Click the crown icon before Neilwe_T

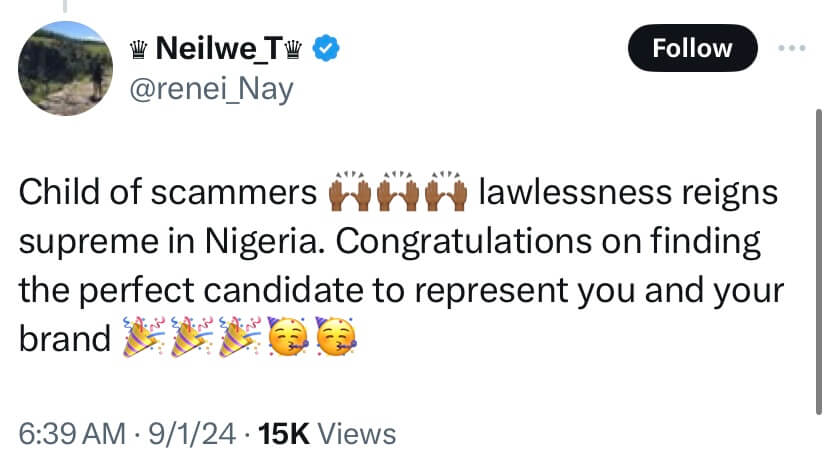pos(138,48)
